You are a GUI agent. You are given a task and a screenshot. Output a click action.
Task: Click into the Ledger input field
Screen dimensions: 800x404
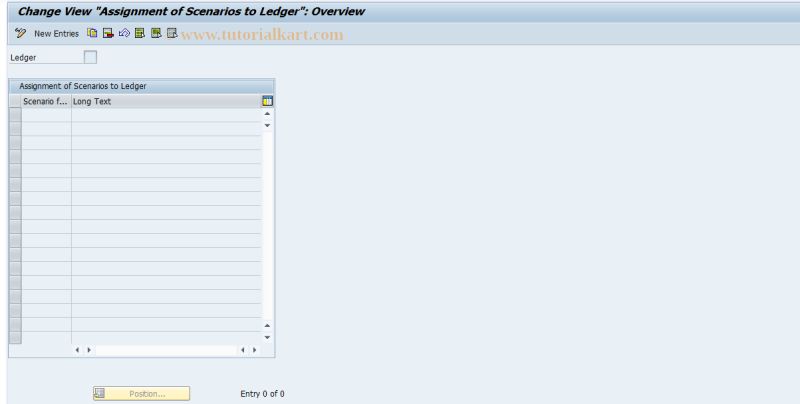click(x=90, y=57)
